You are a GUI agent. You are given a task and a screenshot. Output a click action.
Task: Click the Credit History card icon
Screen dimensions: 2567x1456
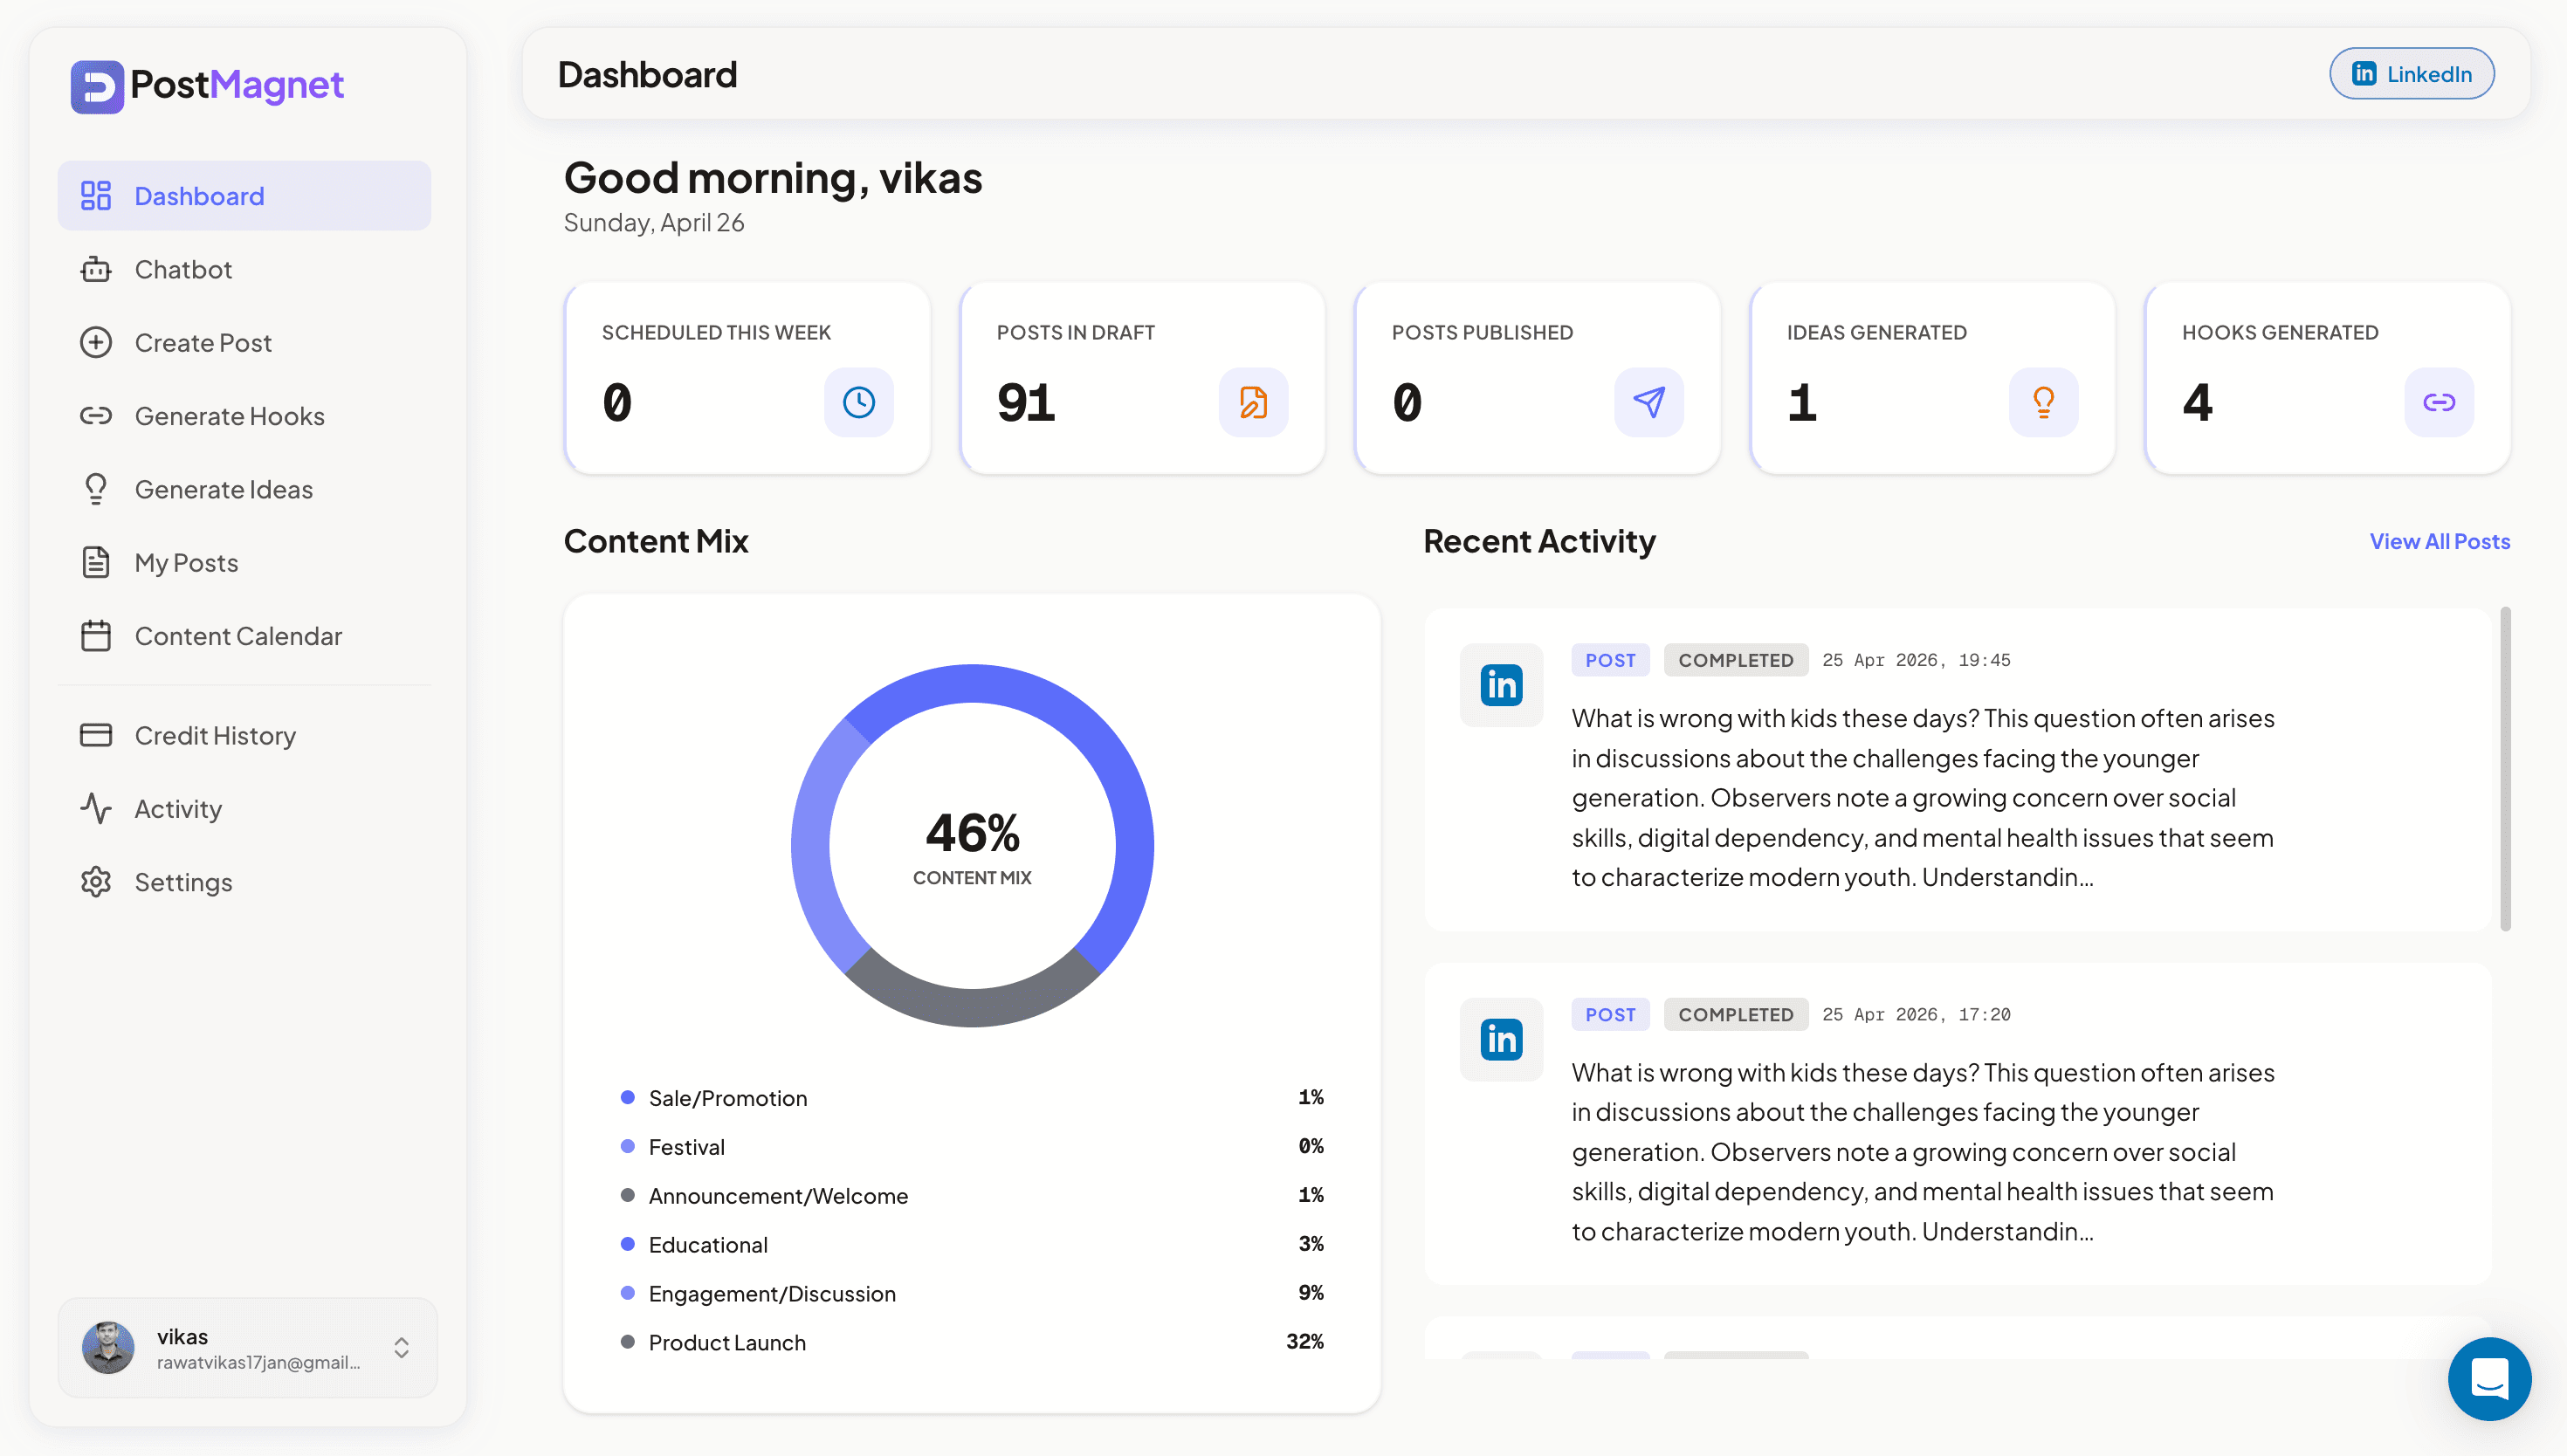point(96,735)
